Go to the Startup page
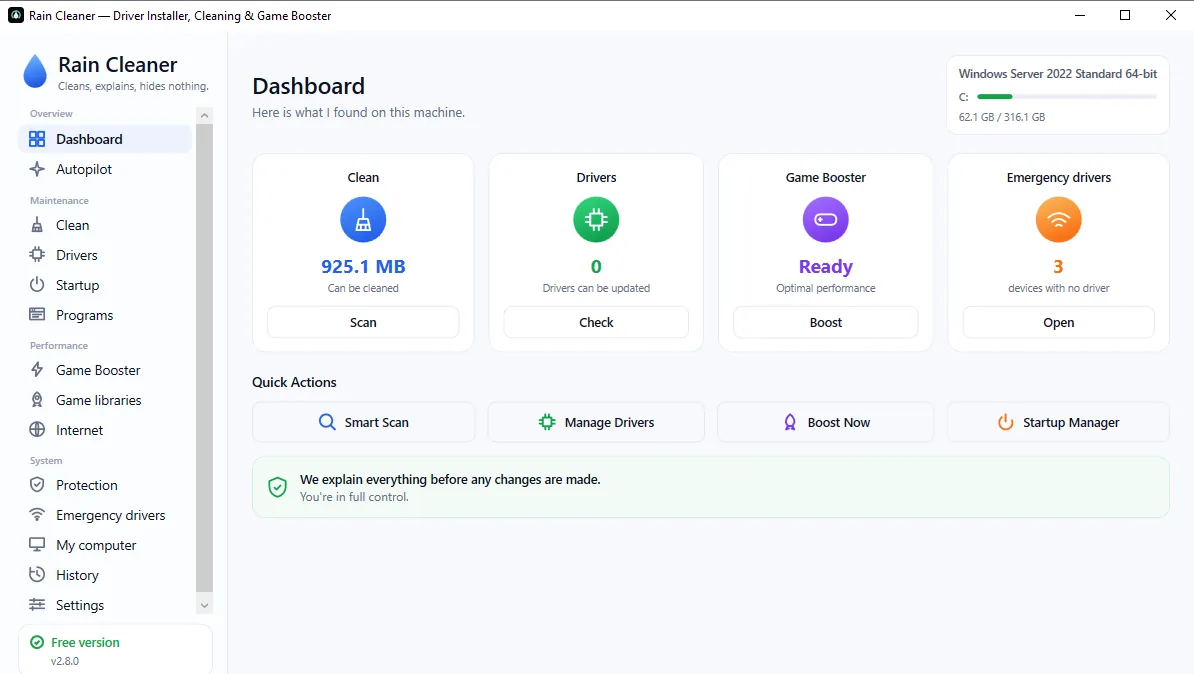The width and height of the screenshot is (1194, 674). pyautogui.click(x=105, y=285)
